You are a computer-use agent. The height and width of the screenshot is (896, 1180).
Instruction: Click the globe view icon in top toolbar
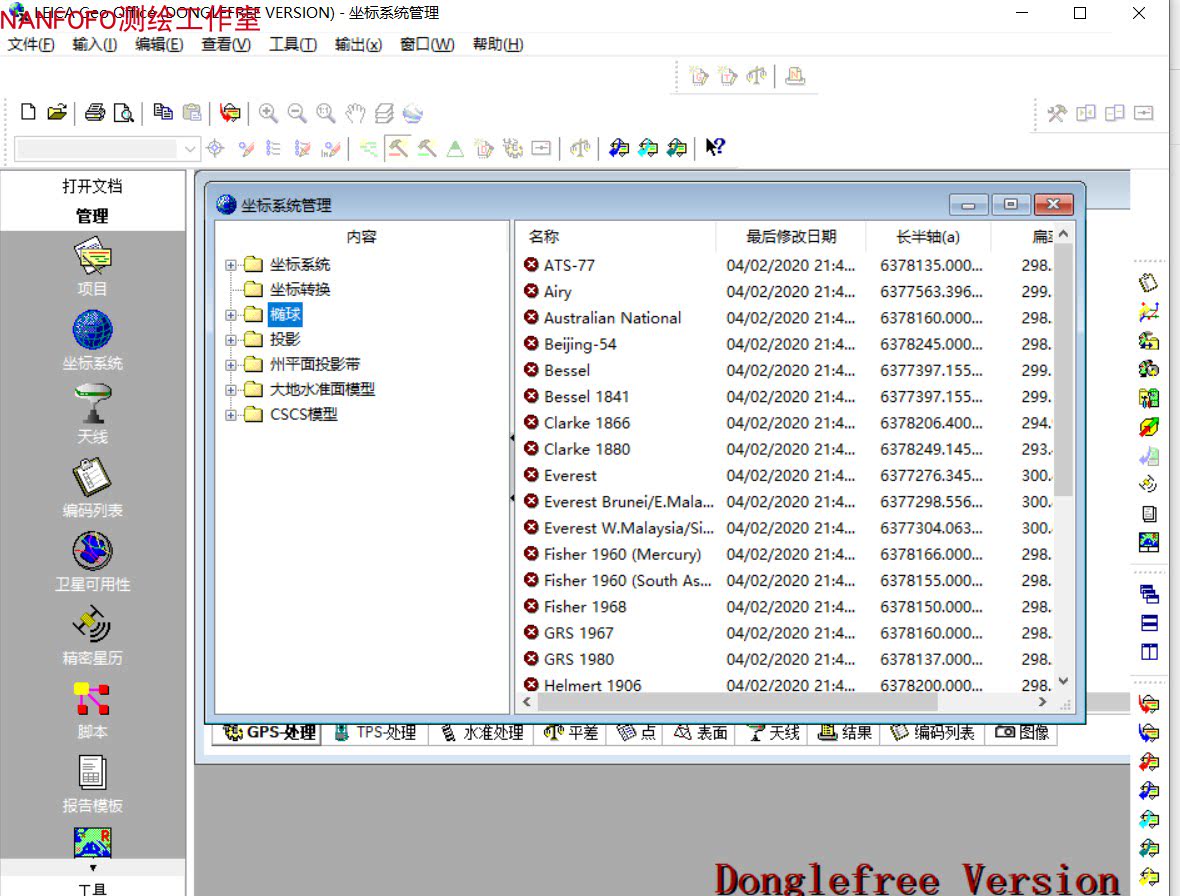412,113
